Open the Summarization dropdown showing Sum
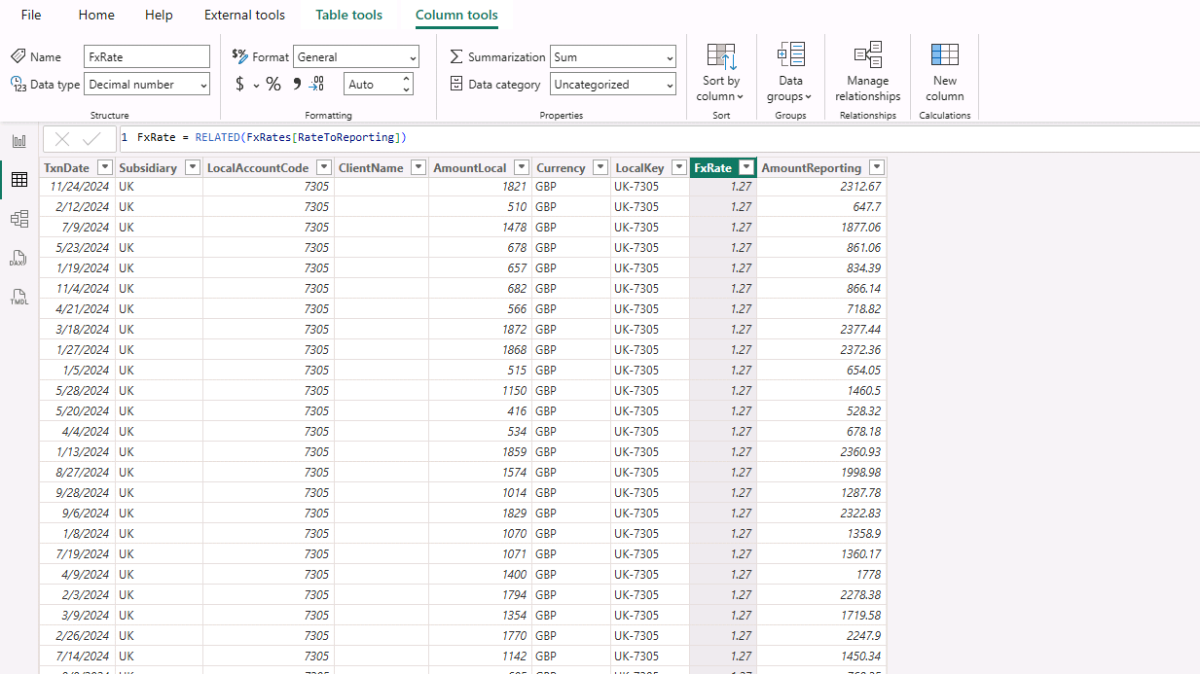 [612, 57]
